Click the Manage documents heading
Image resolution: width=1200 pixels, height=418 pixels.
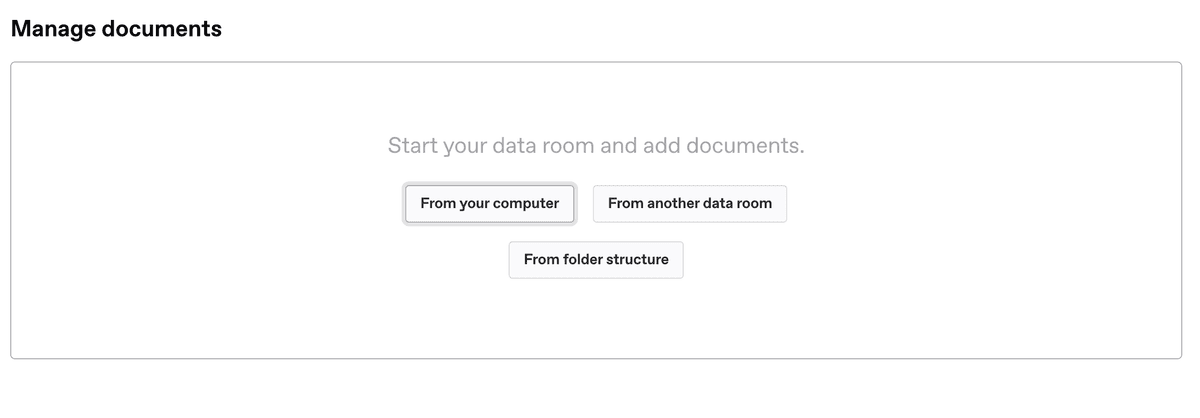click(116, 29)
